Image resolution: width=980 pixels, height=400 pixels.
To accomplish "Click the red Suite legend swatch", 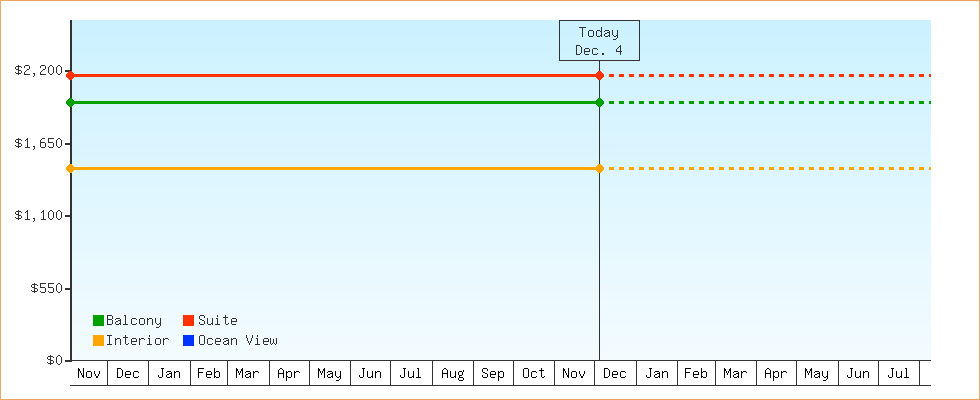I will coord(188,321).
